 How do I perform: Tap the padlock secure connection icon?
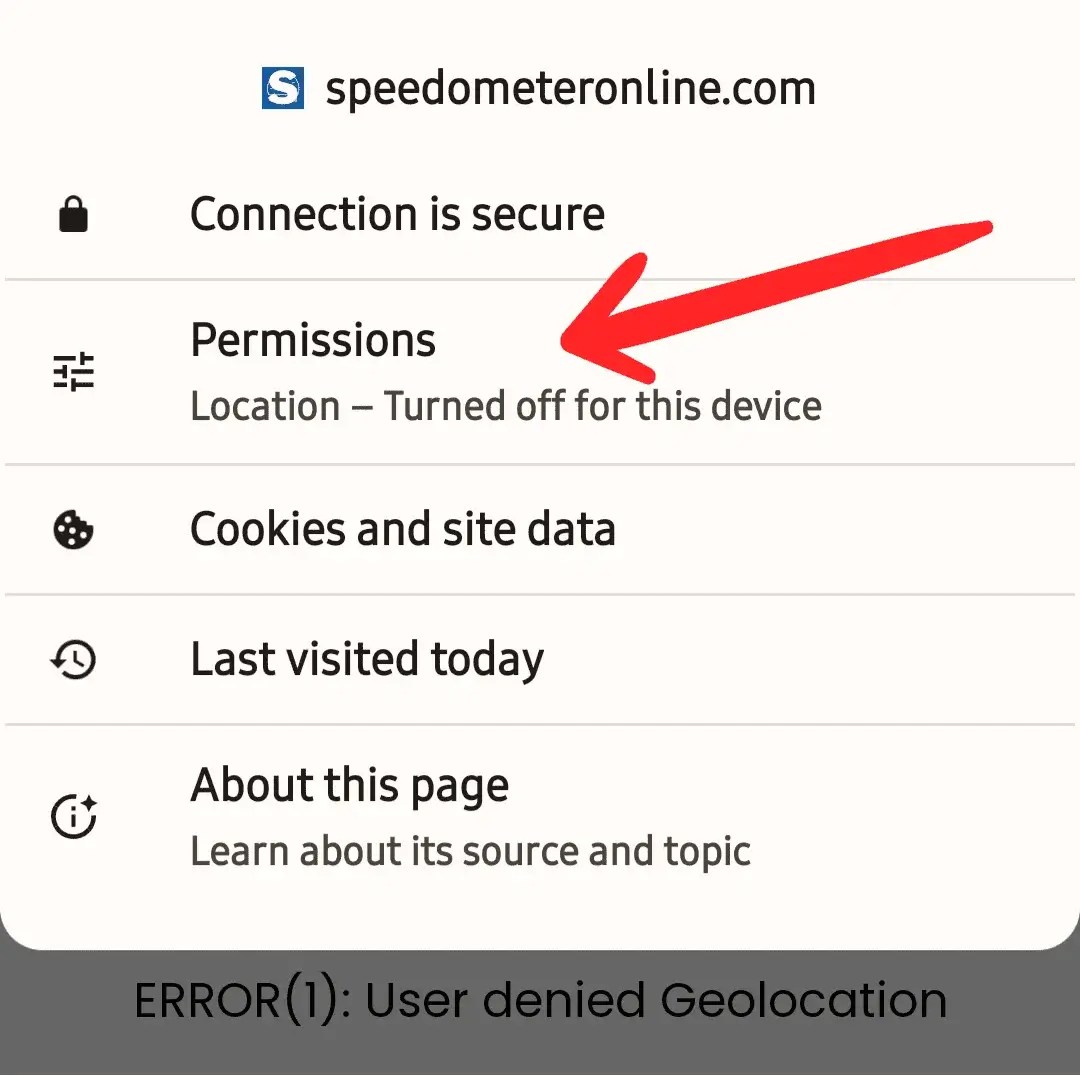(x=73, y=214)
